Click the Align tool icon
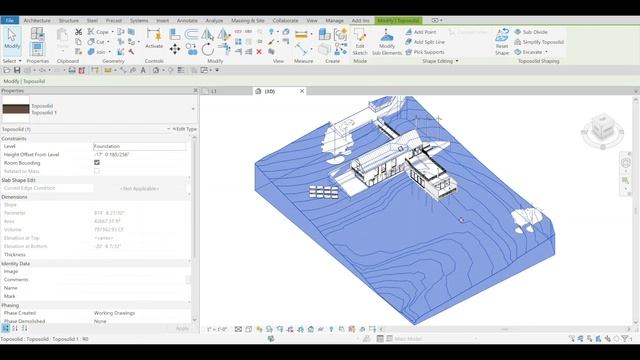 pos(175,34)
